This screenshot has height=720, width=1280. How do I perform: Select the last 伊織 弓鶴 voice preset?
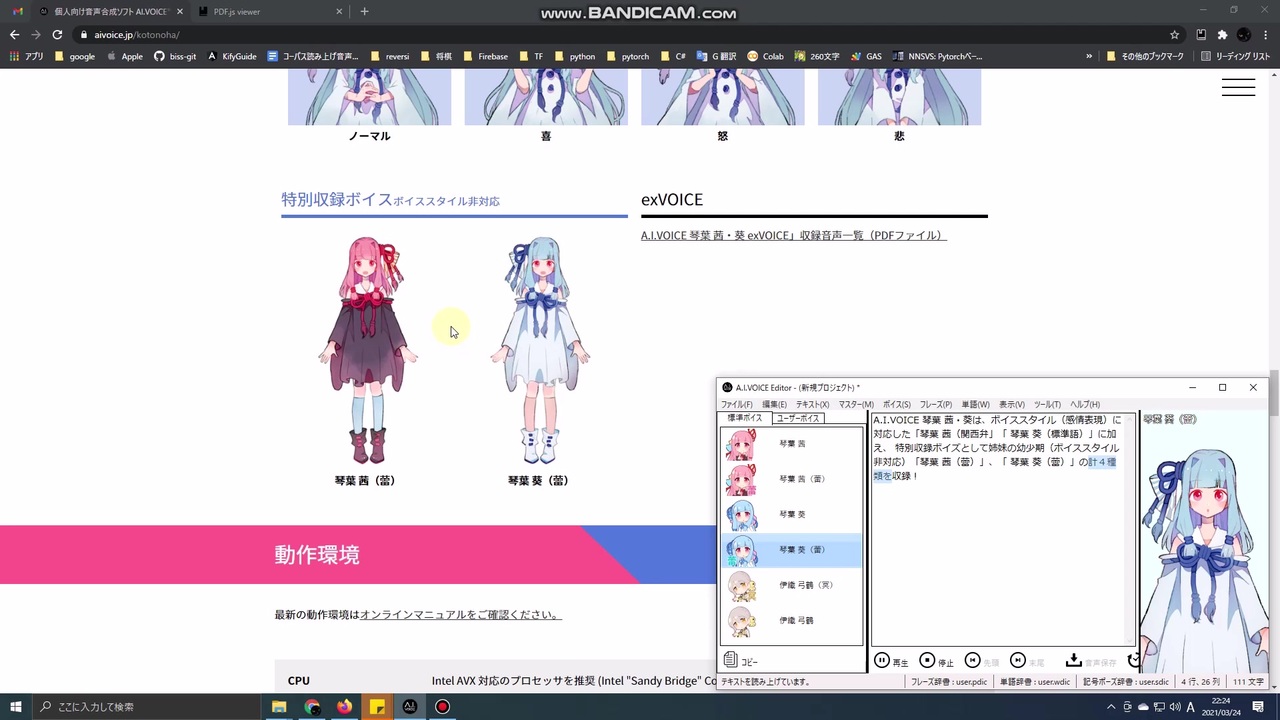point(791,621)
